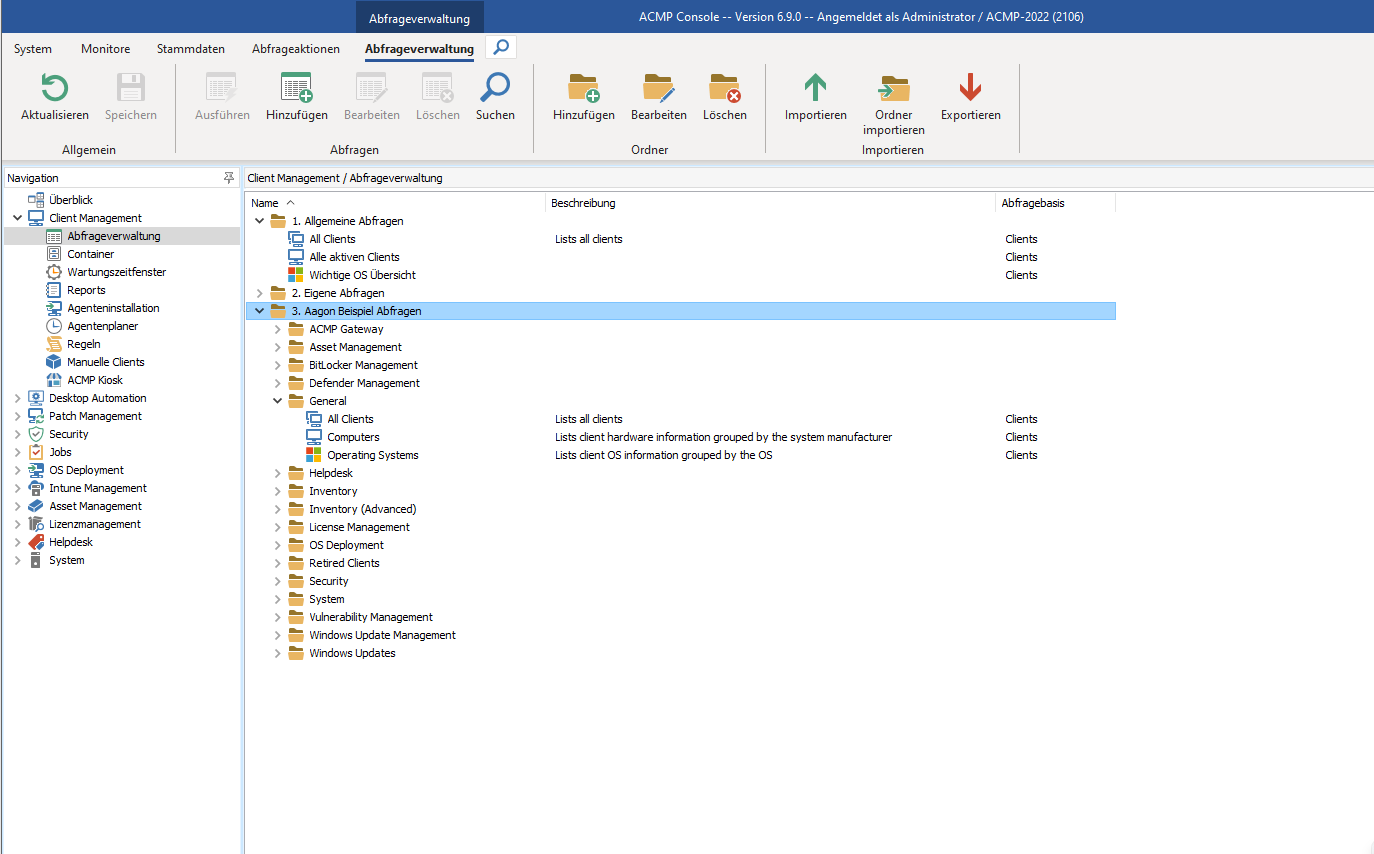Click Löschen folder icon in Ordner group
This screenshot has height=854, width=1374.
pos(724,89)
